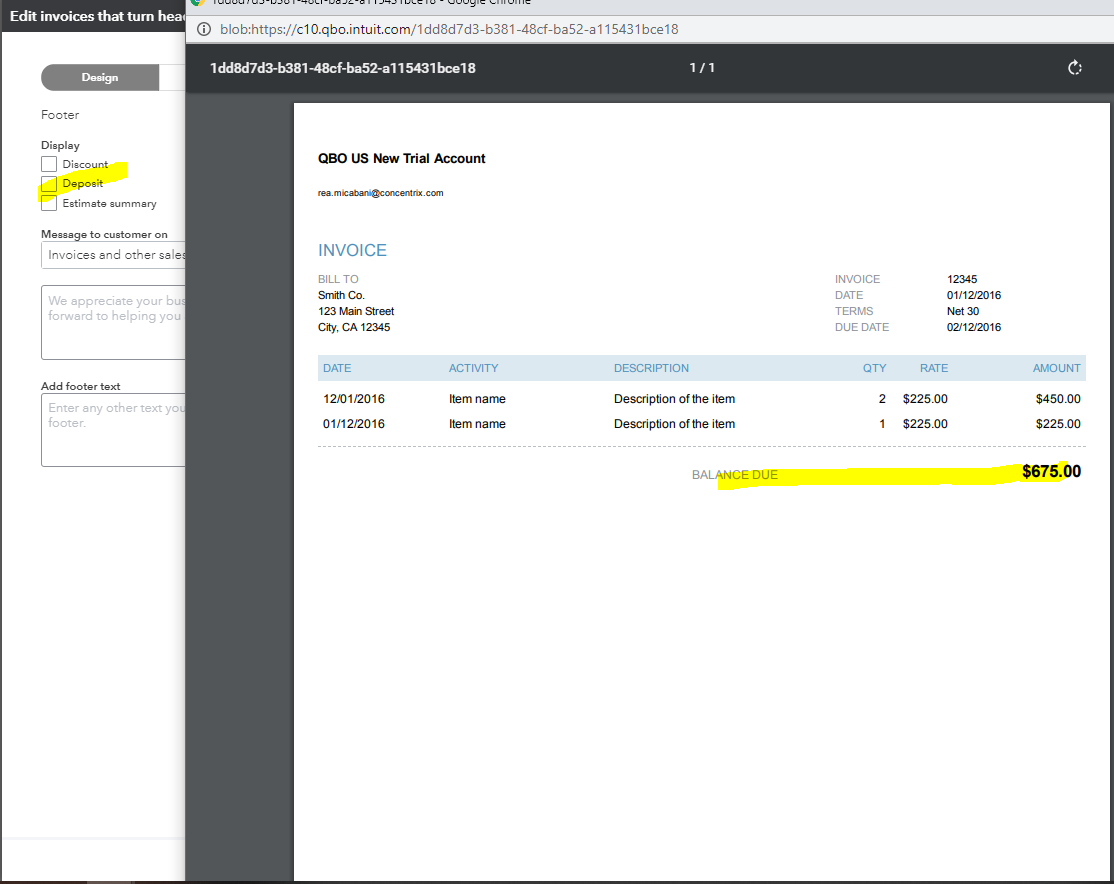1114x884 pixels.
Task: Click the Footer section label
Action: (x=60, y=114)
